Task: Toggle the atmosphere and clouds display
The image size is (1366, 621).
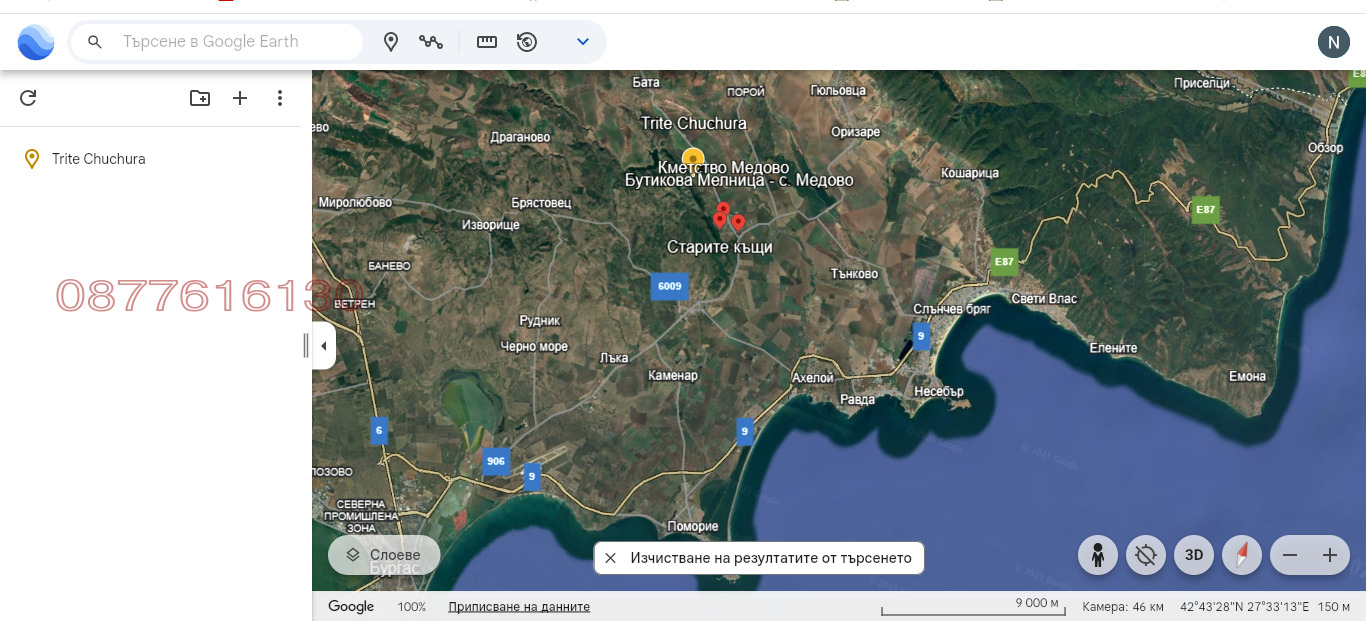Action: [x=1145, y=554]
